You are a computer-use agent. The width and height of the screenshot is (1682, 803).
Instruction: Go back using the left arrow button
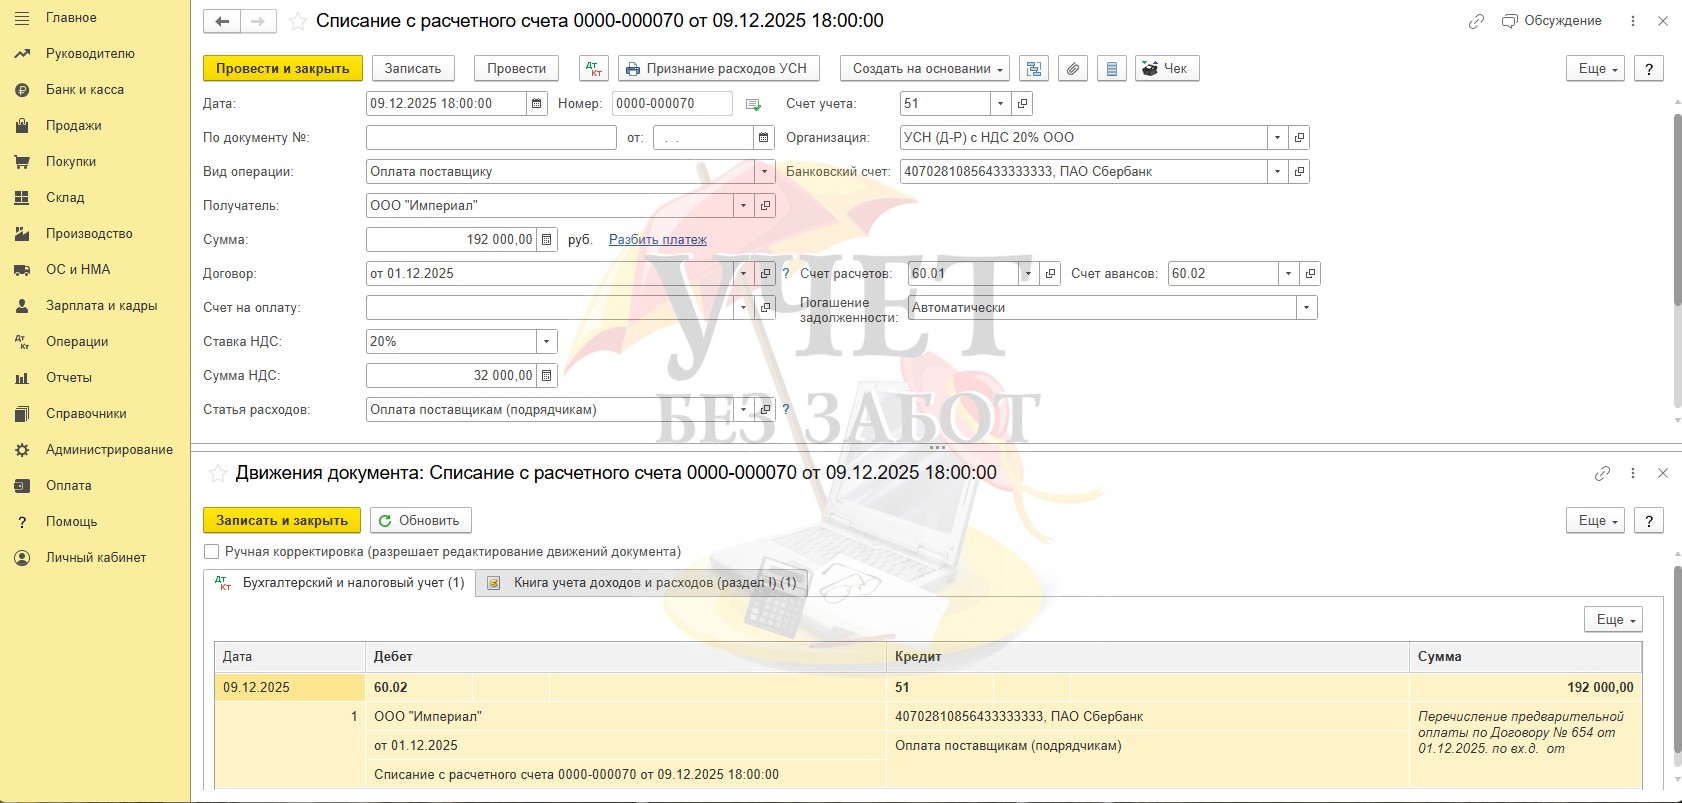click(x=222, y=21)
